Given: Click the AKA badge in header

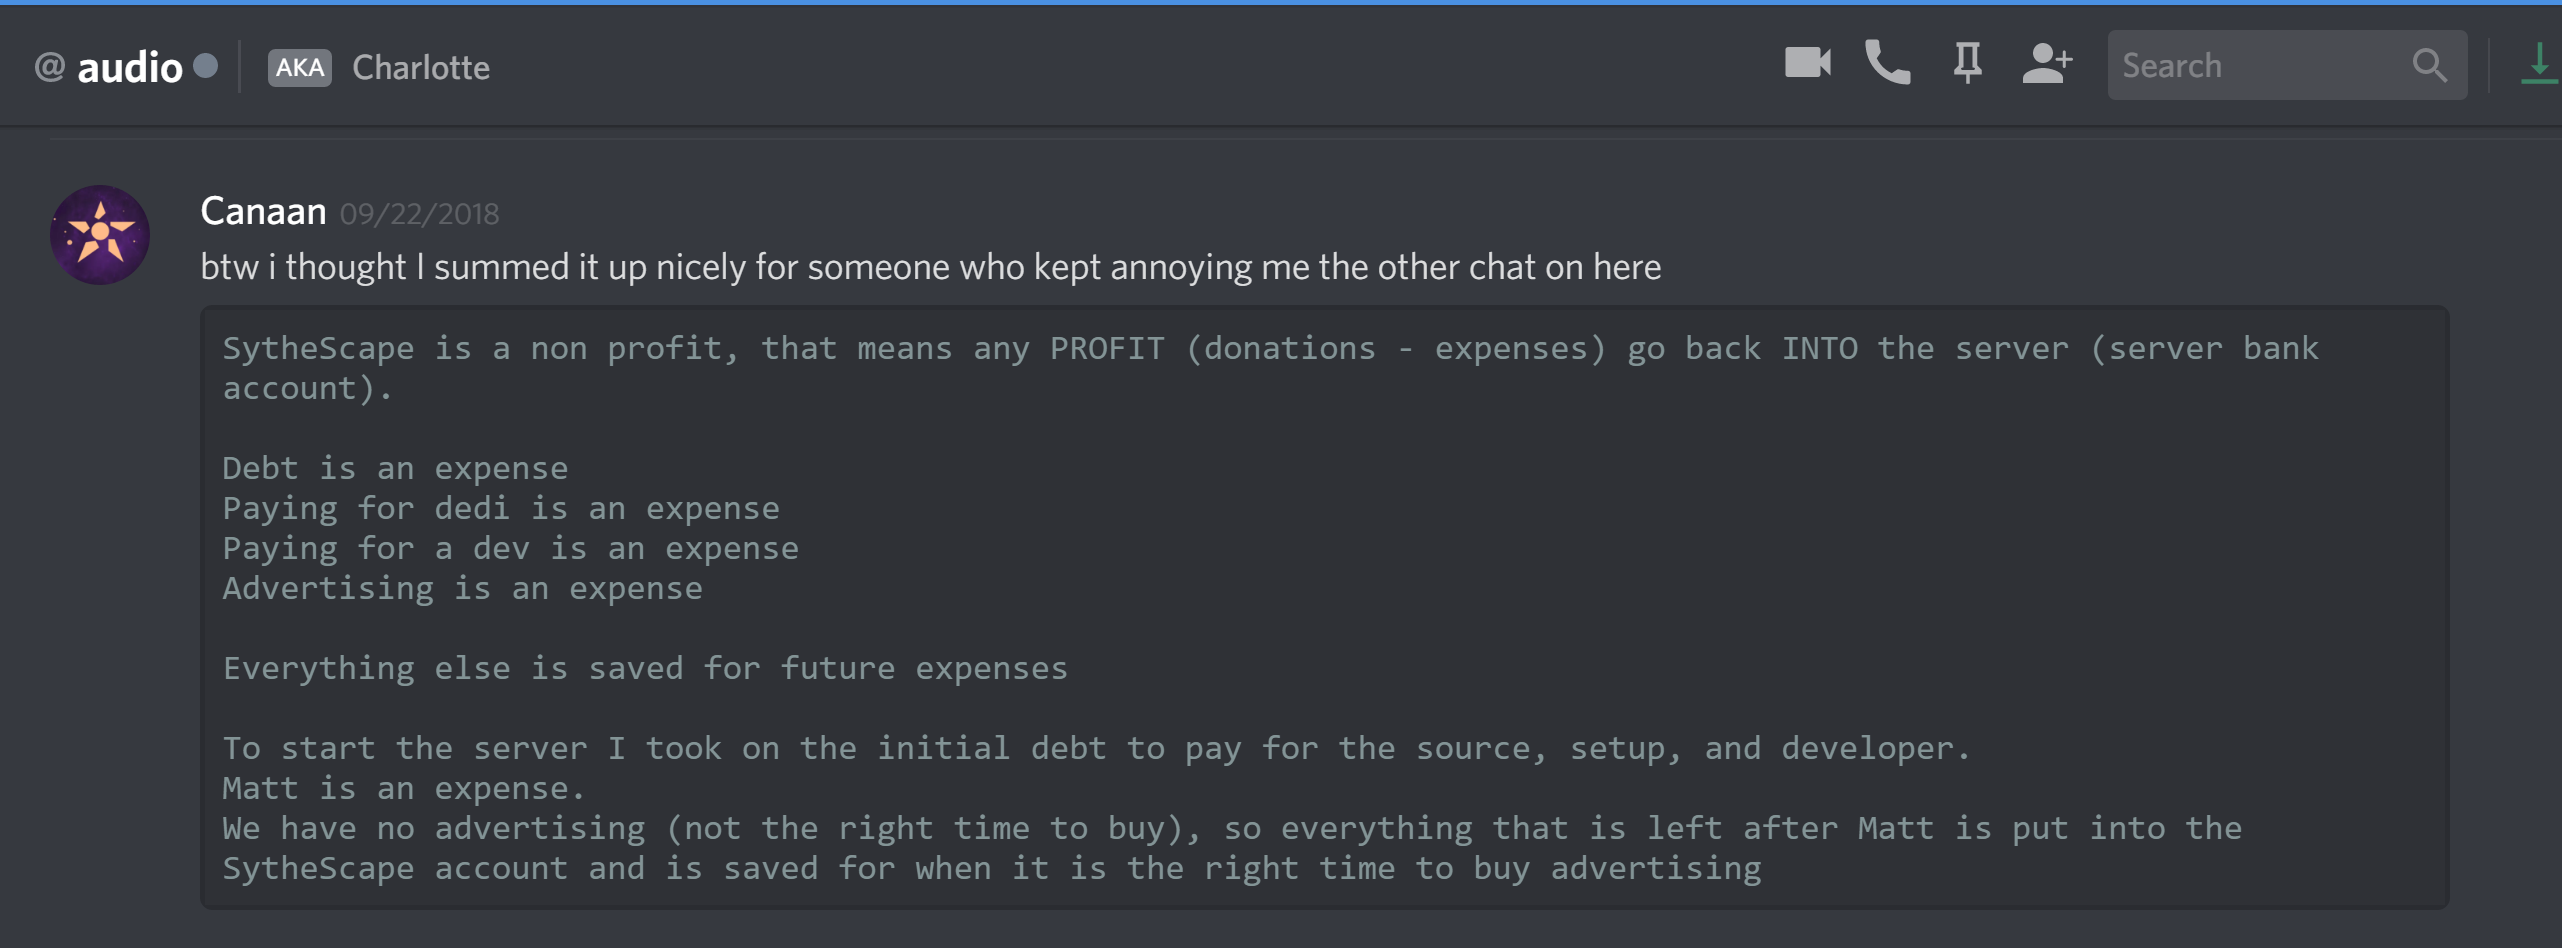Looking at the screenshot, I should (x=299, y=67).
